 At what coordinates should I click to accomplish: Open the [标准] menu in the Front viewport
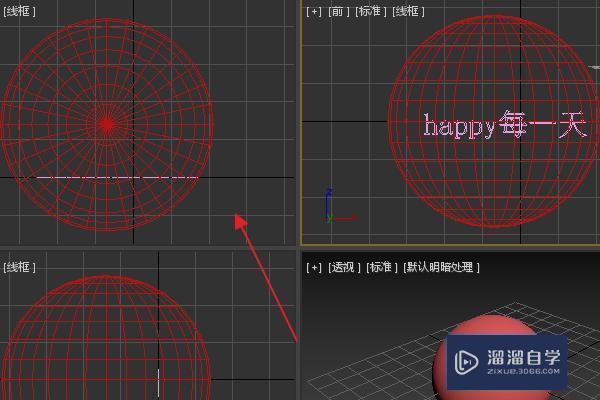371,11
